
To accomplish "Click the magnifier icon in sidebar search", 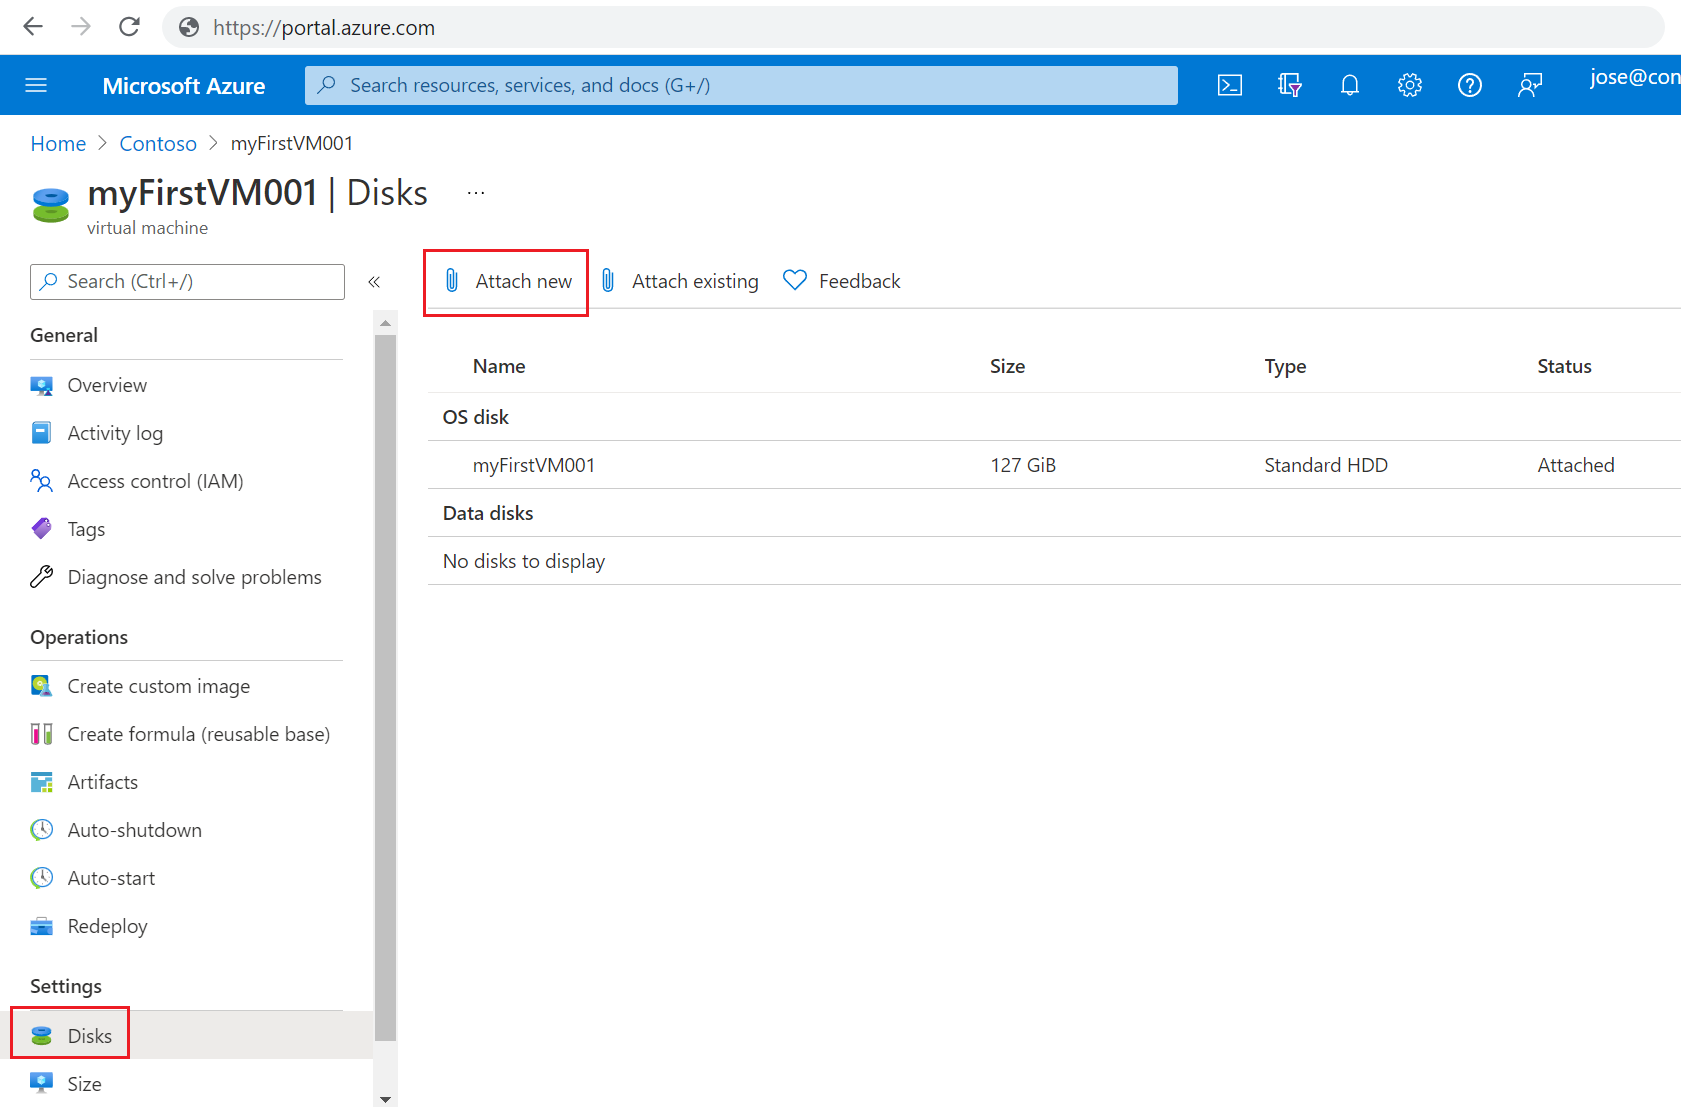I will 48,282.
